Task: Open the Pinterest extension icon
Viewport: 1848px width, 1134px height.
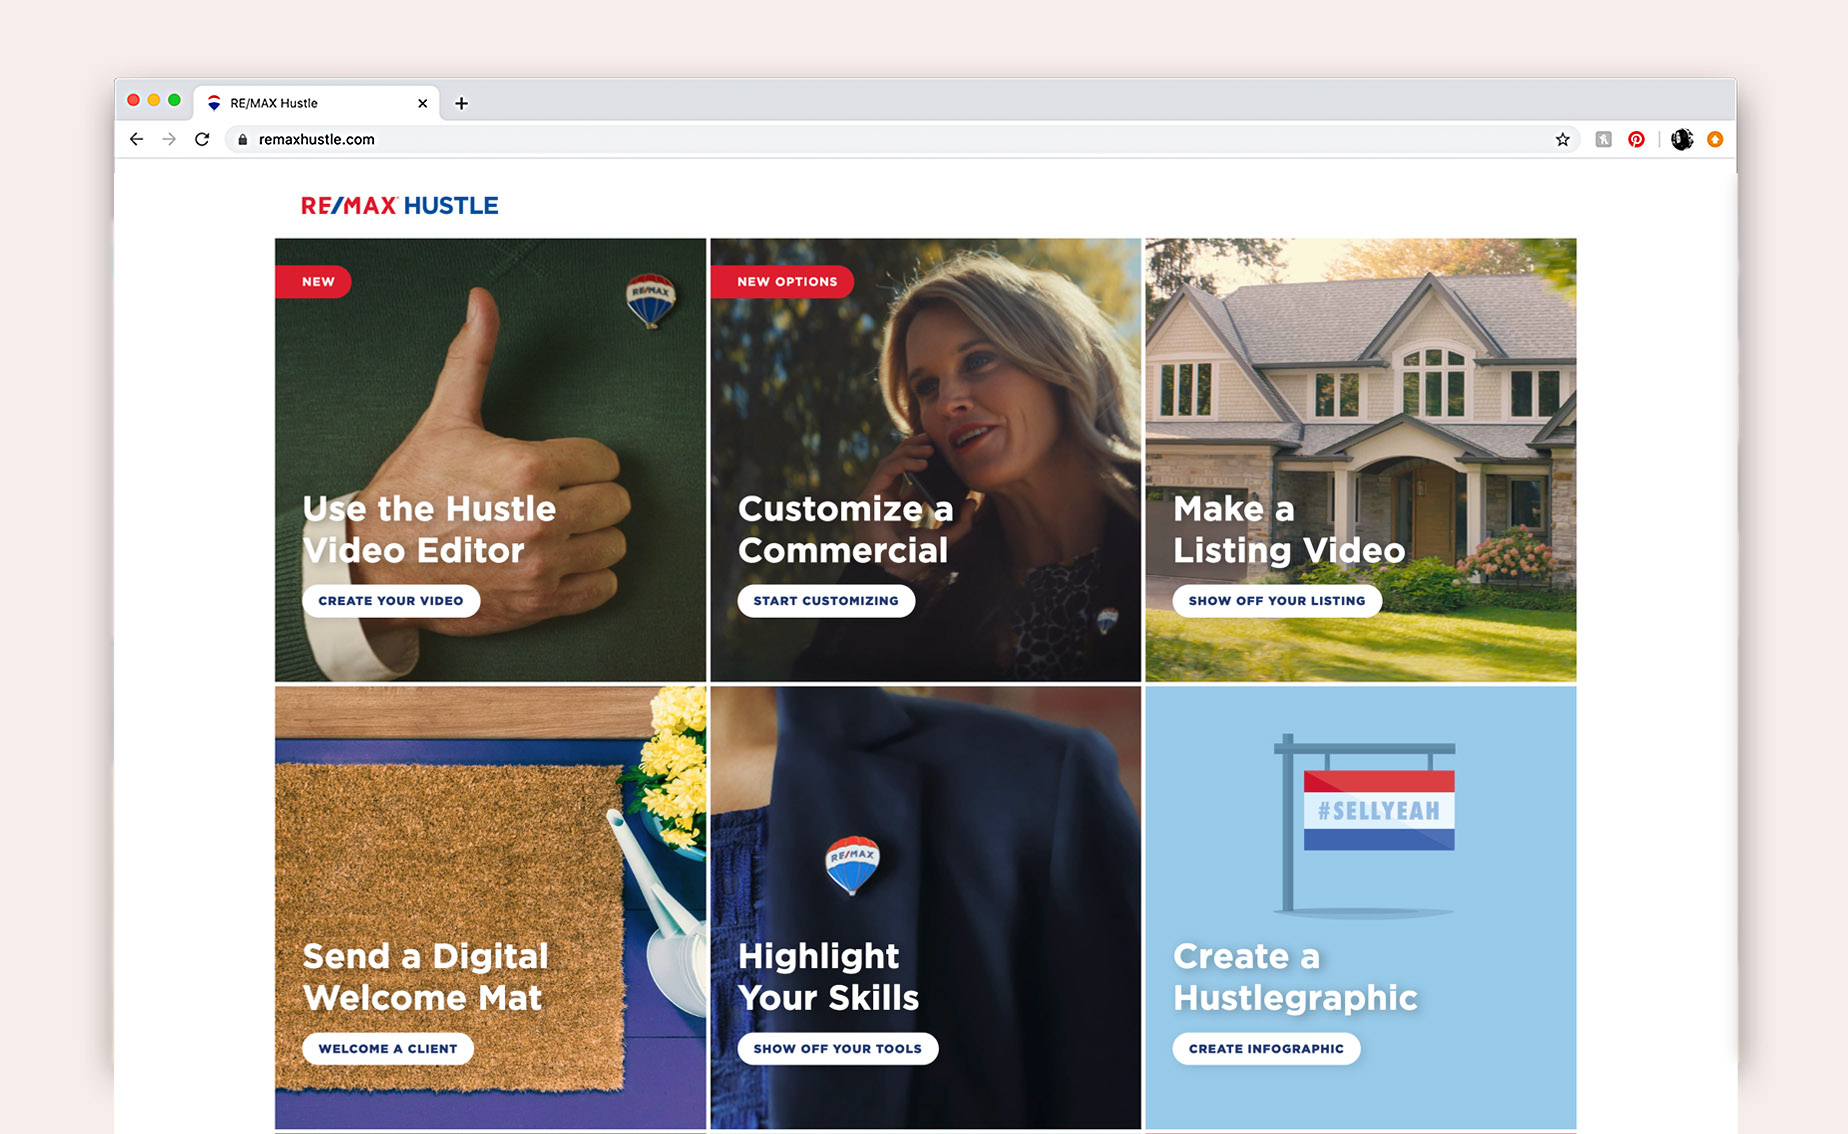Action: coord(1636,139)
